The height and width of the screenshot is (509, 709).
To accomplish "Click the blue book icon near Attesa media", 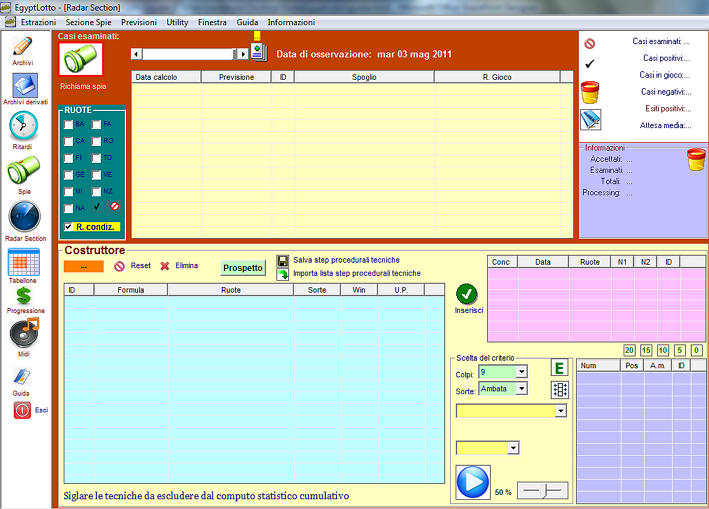I will click(x=591, y=119).
